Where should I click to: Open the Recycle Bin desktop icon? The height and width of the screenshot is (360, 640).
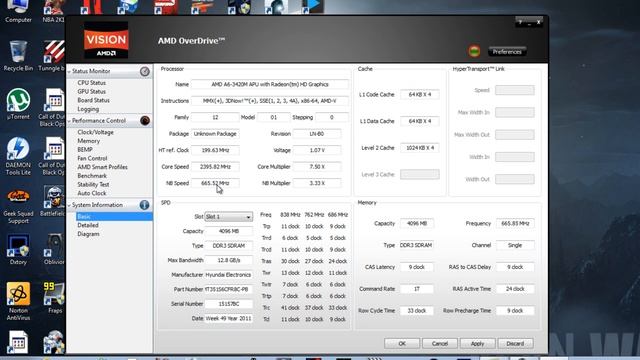18,56
